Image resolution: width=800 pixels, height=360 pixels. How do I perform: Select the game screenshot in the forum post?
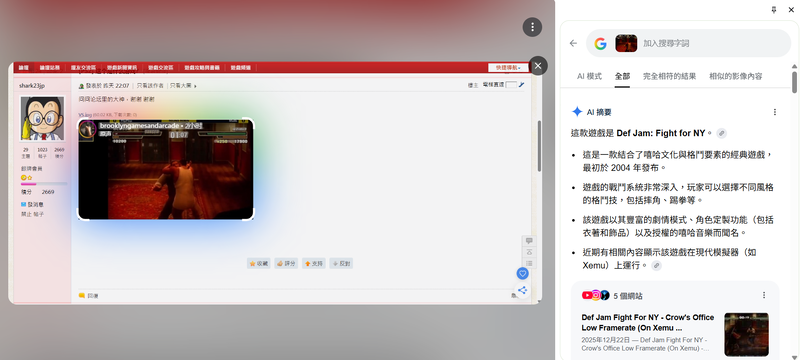166,169
